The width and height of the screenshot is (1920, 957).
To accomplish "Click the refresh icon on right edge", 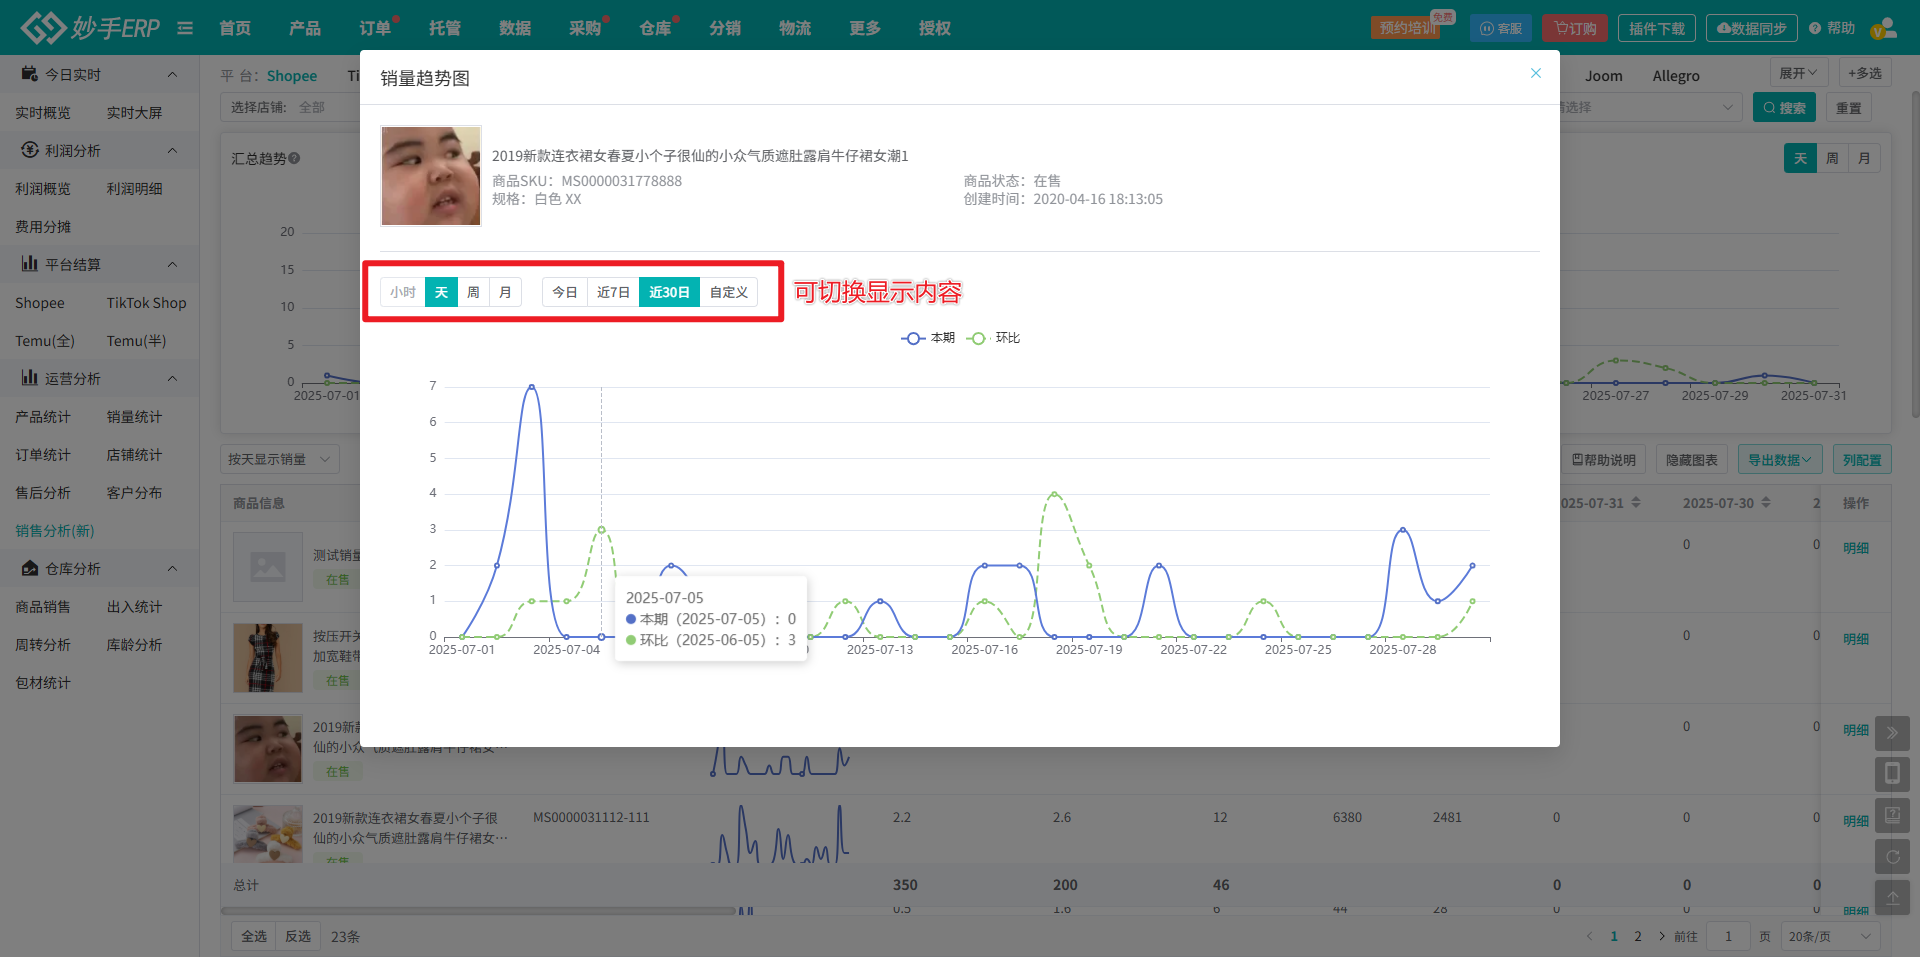I will point(1892,857).
